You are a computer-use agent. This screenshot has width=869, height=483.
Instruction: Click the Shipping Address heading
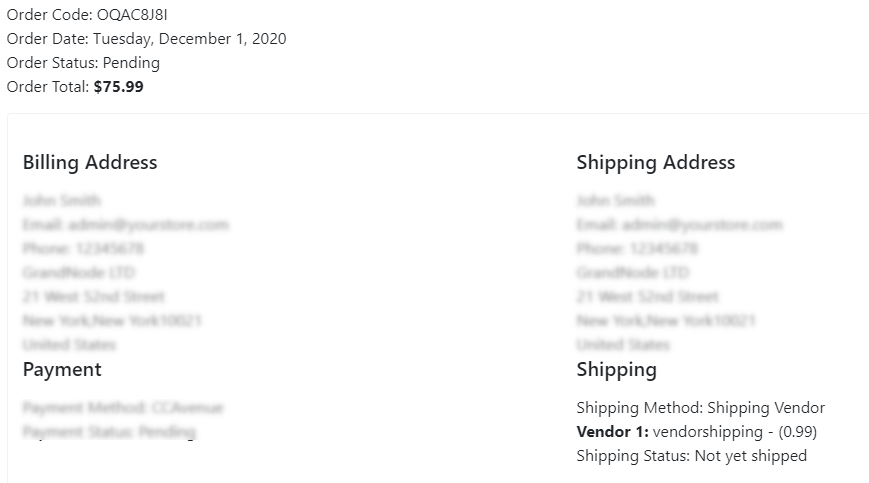point(656,162)
